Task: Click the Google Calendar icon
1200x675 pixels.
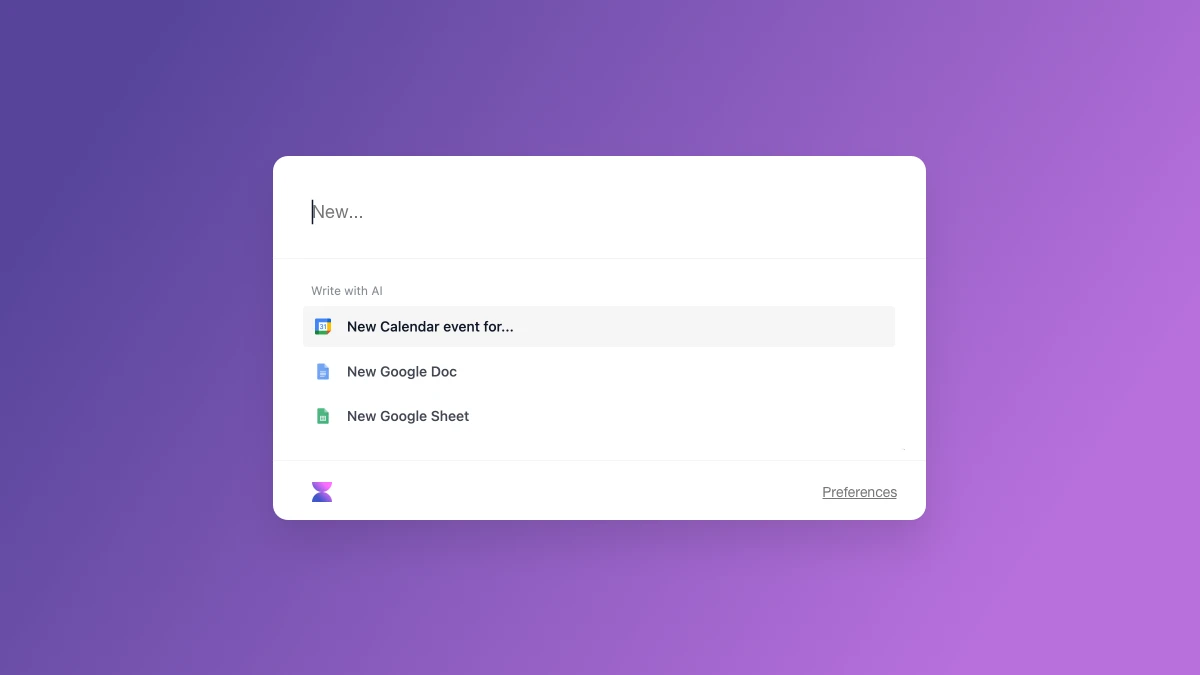Action: coord(323,327)
